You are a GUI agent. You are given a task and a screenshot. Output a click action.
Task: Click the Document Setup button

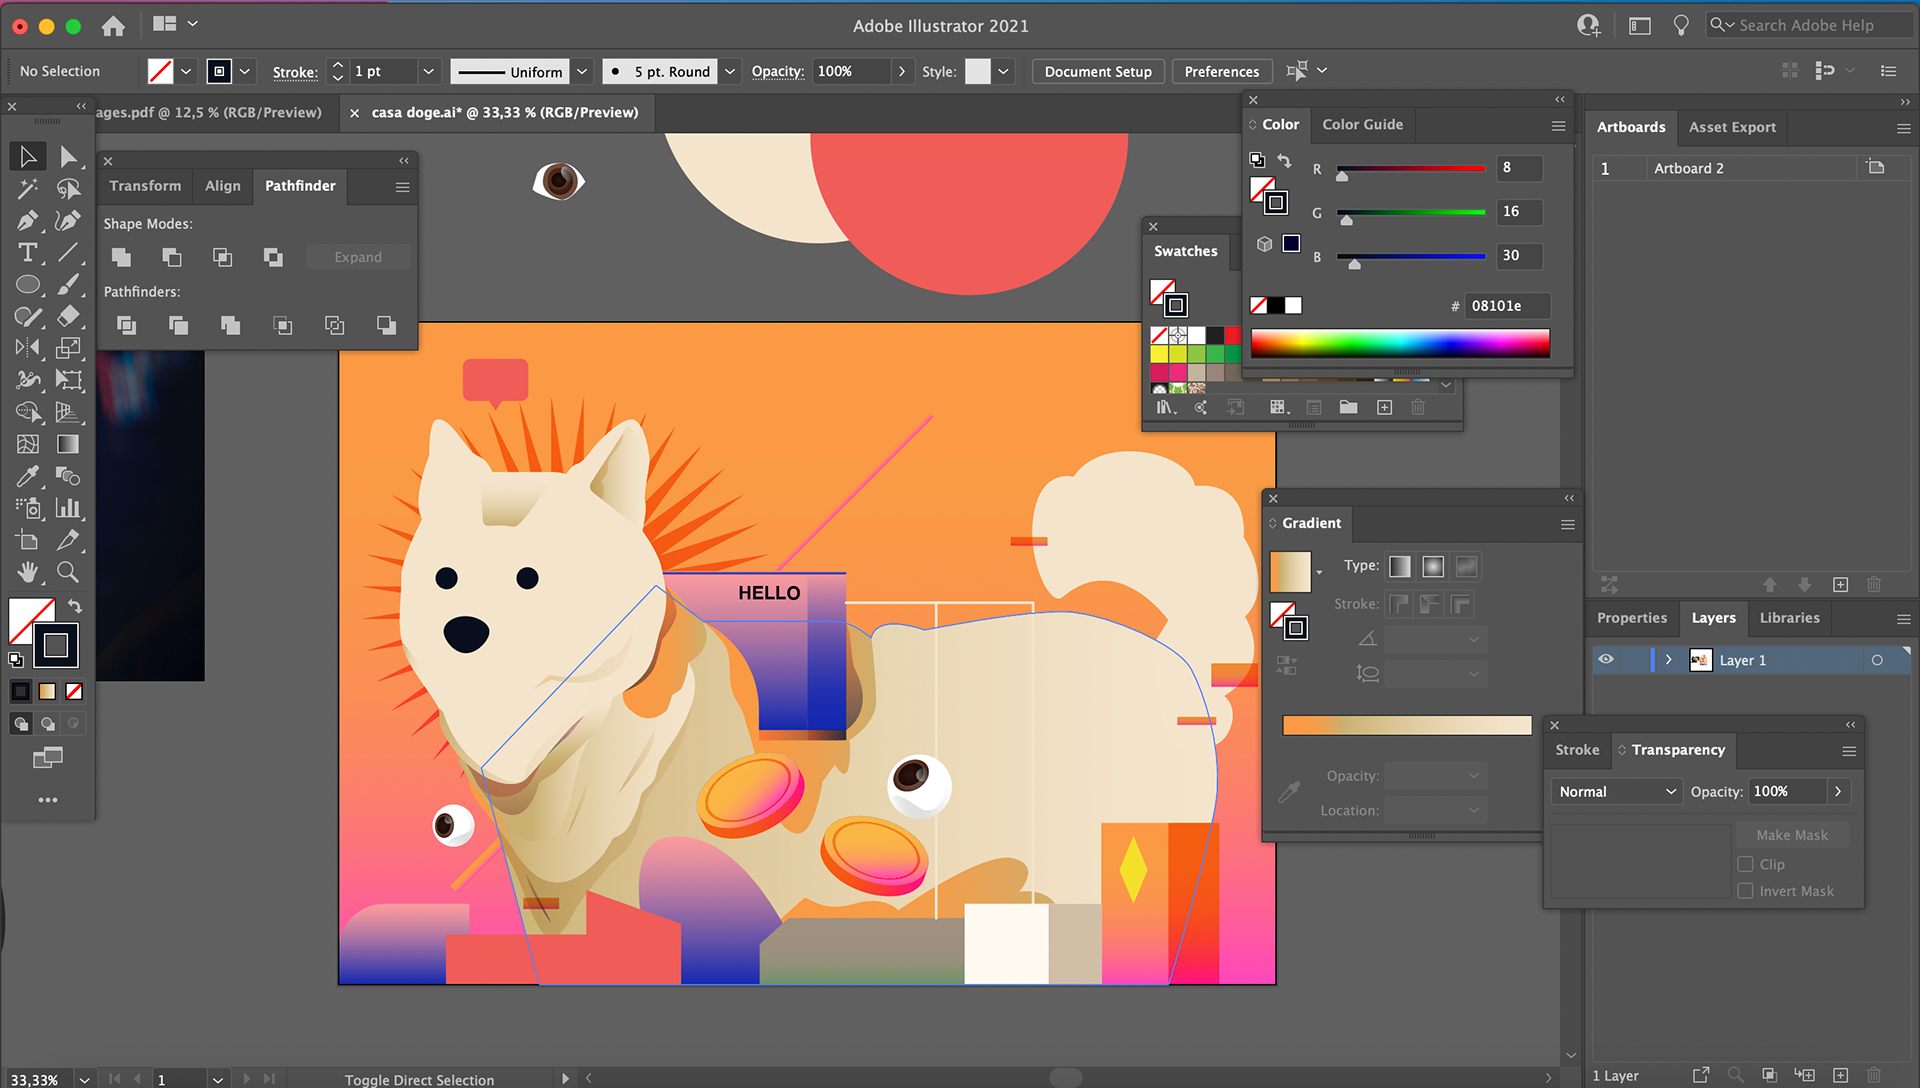[x=1097, y=71]
